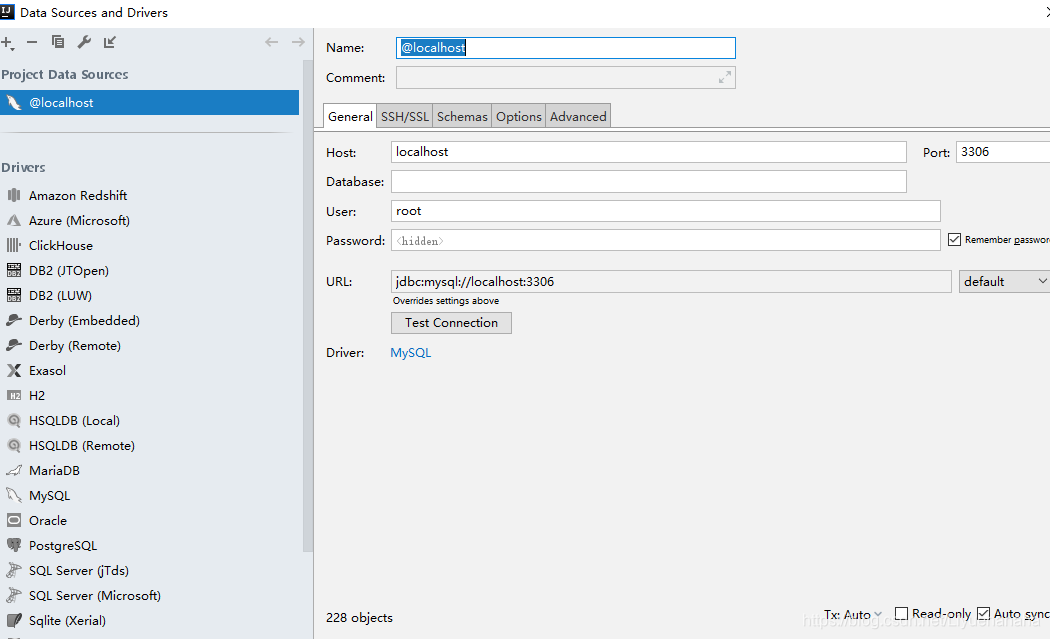Click the MySQL driver link
This screenshot has width=1050, height=639.
[410, 352]
